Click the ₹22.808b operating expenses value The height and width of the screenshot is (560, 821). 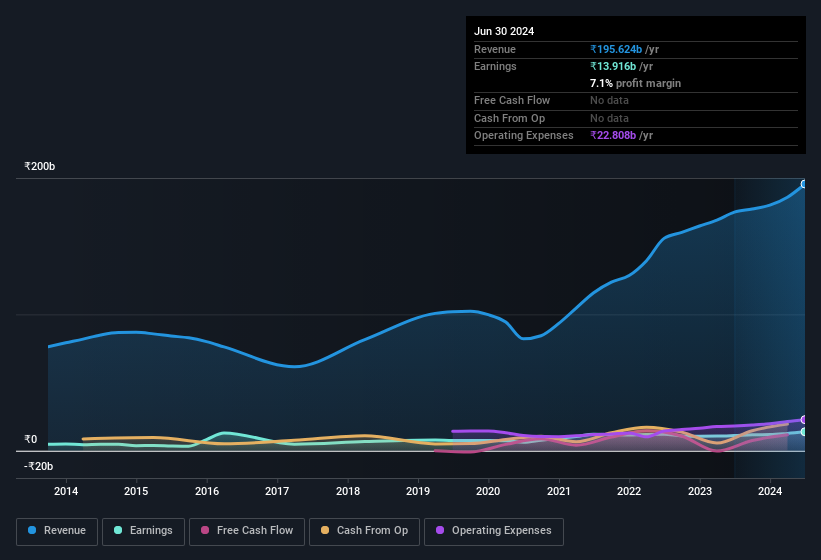[x=613, y=136]
